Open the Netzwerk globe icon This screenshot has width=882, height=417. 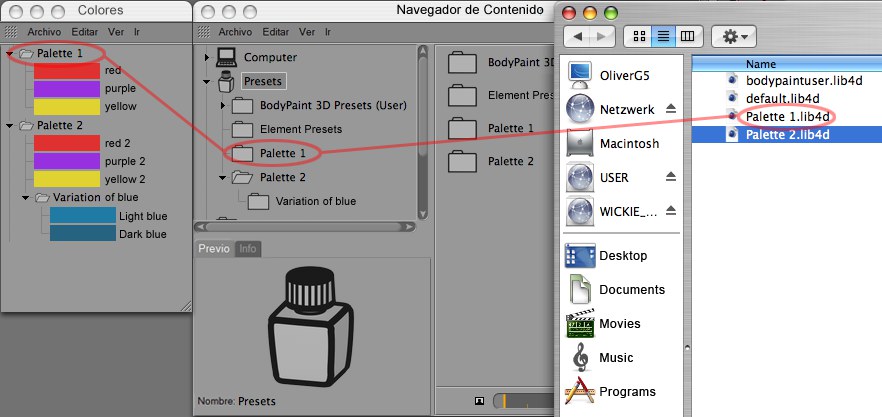pyautogui.click(x=582, y=108)
